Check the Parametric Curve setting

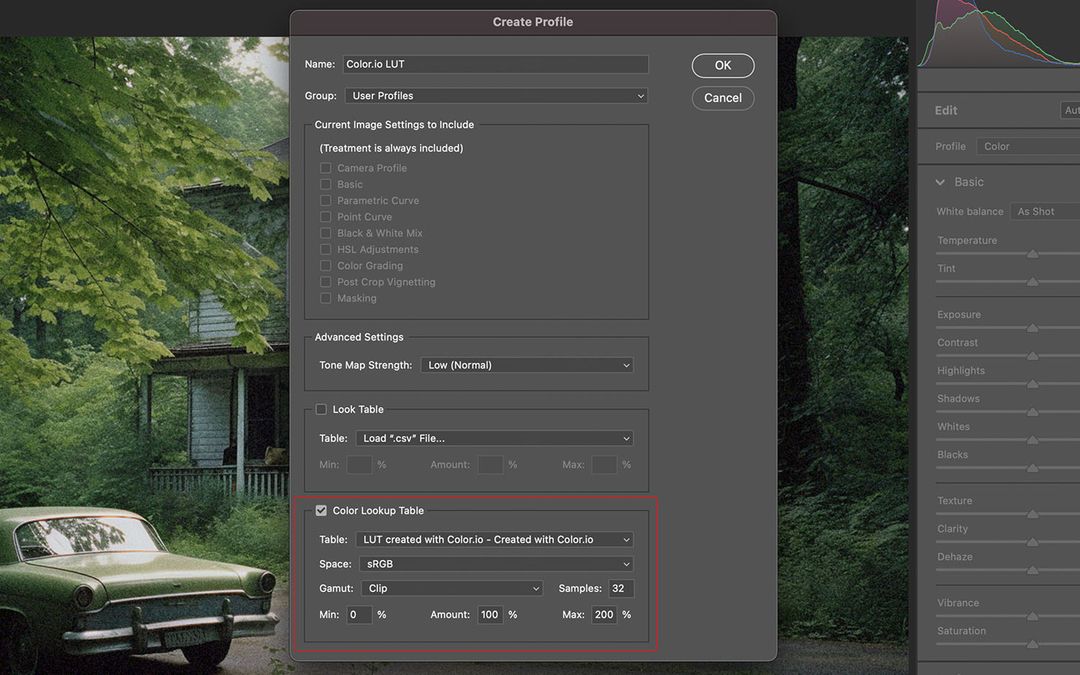tap(325, 200)
